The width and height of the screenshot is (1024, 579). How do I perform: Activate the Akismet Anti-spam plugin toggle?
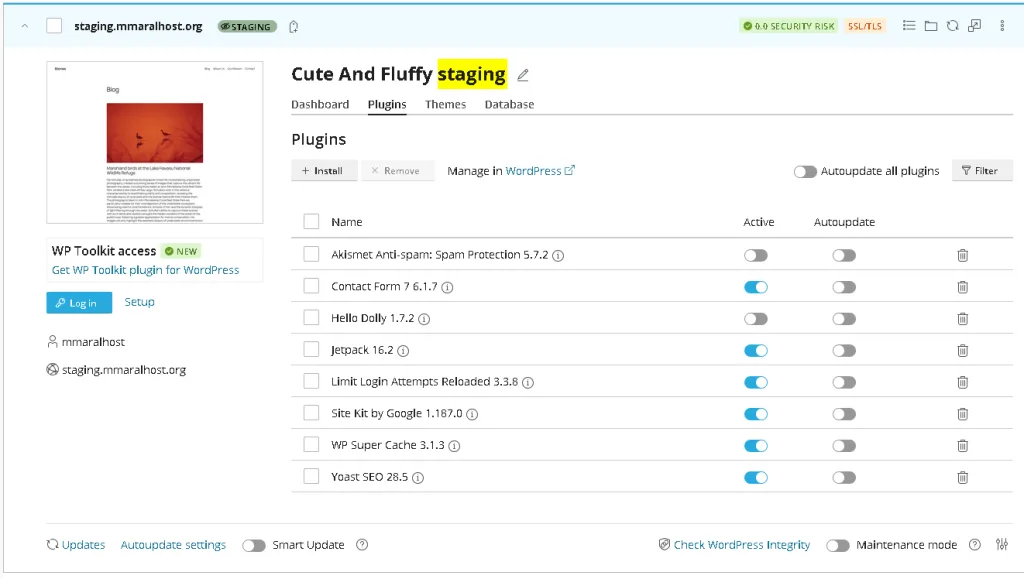(756, 255)
